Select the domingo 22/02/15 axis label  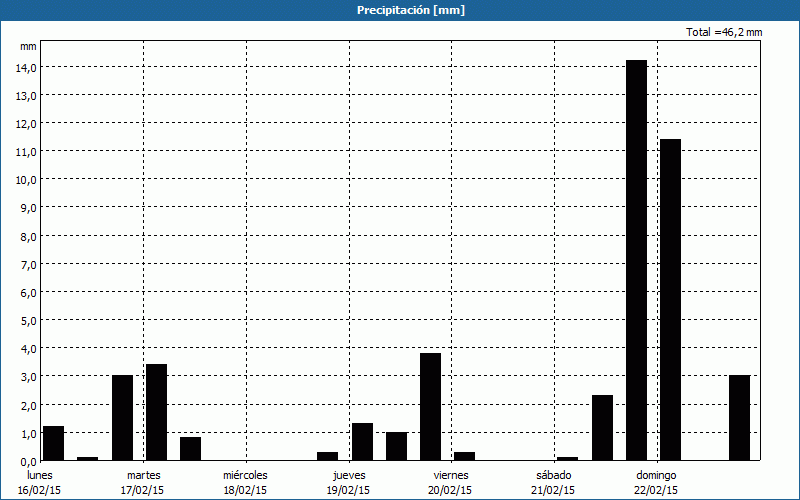[657, 482]
